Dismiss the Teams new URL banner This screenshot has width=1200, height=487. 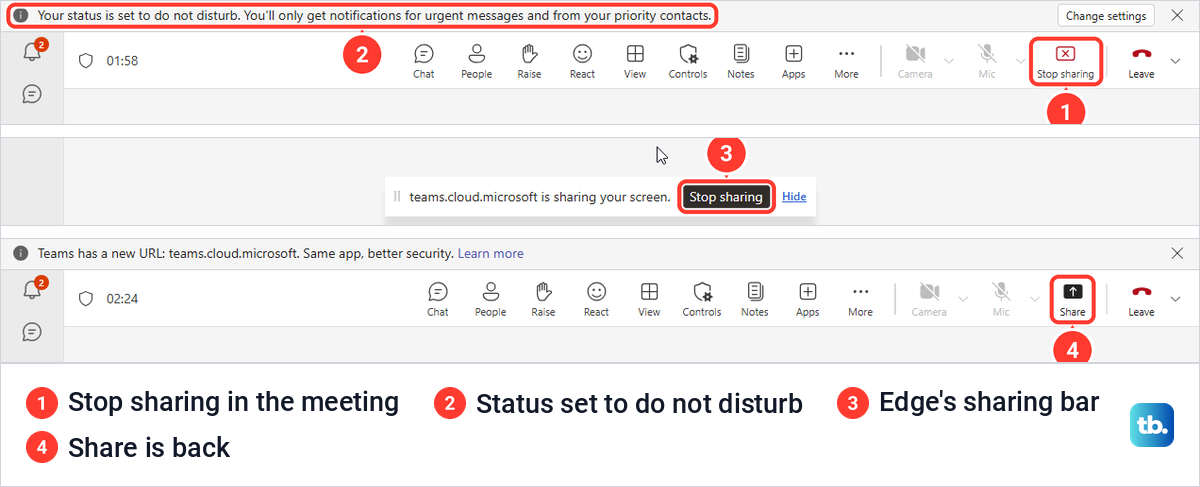1177,254
